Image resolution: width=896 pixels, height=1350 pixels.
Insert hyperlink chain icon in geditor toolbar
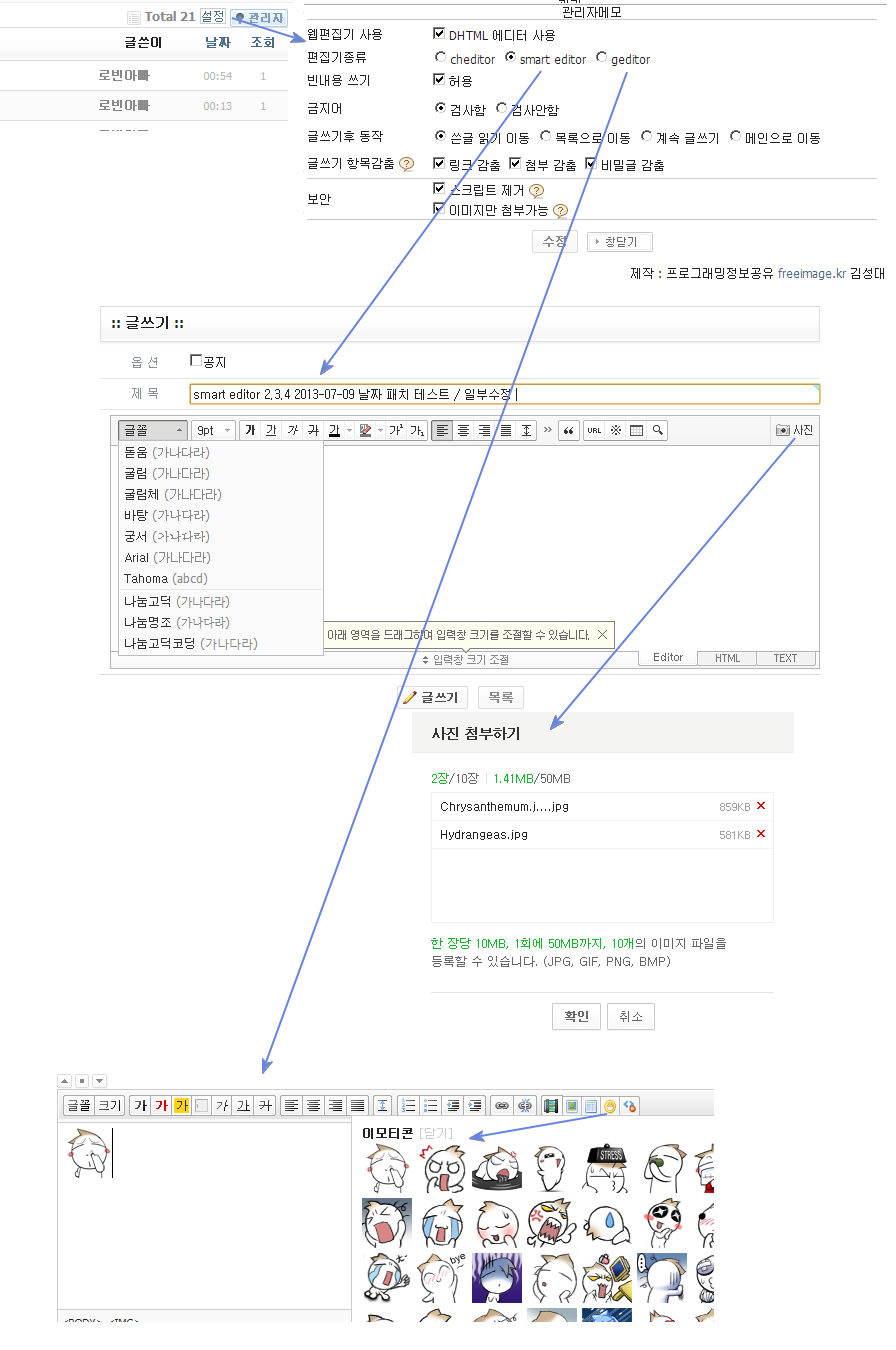pyautogui.click(x=502, y=1105)
